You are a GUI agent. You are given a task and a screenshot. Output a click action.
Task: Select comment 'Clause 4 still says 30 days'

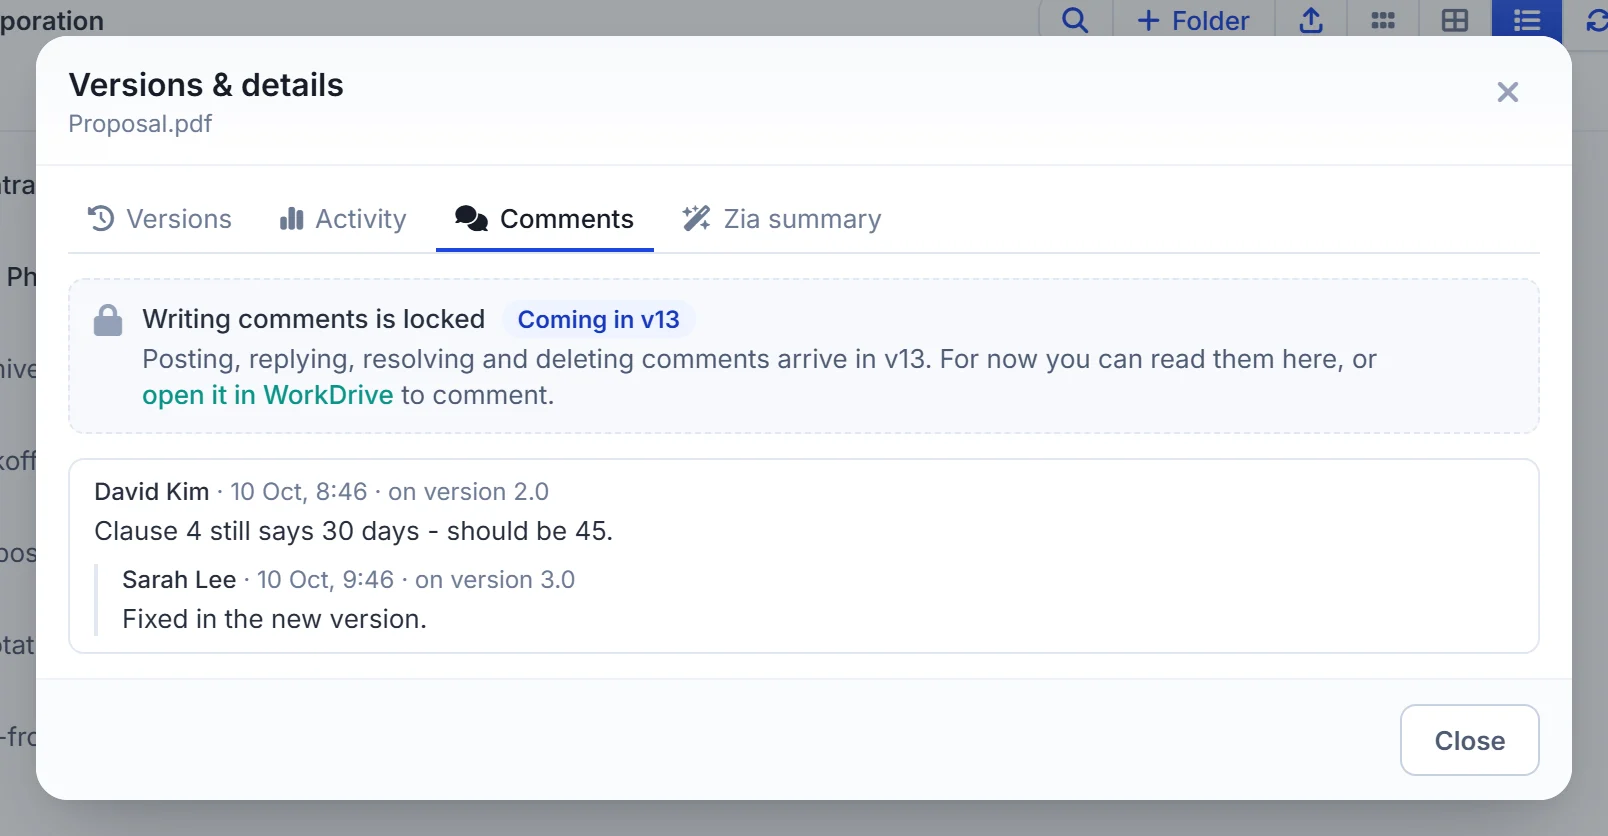click(x=354, y=531)
